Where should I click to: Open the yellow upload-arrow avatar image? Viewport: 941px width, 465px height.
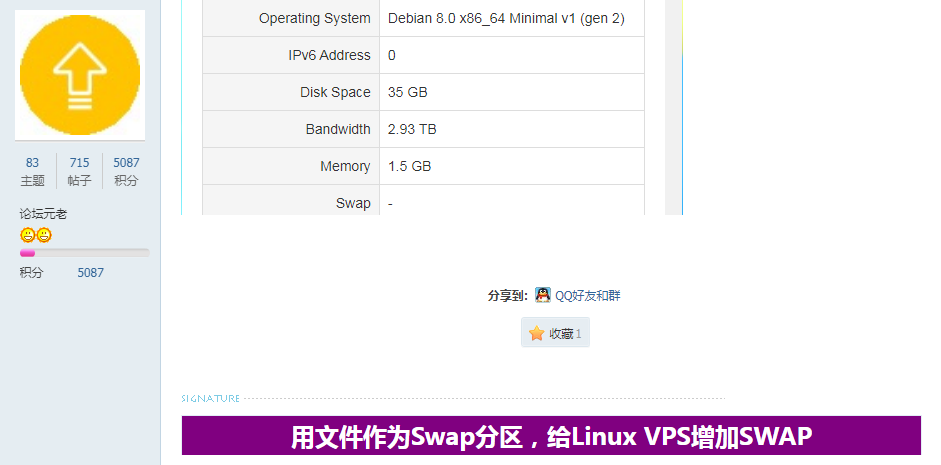tap(80, 75)
